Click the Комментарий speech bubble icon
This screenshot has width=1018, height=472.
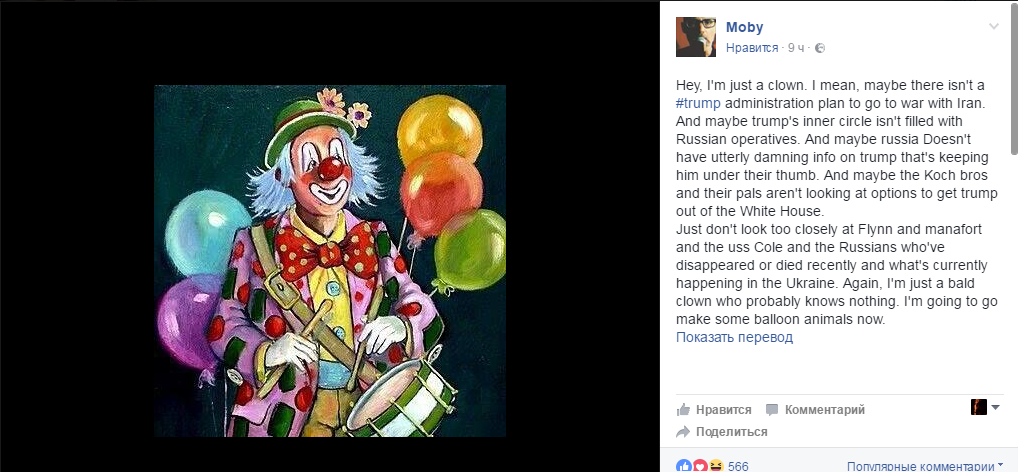coord(772,409)
